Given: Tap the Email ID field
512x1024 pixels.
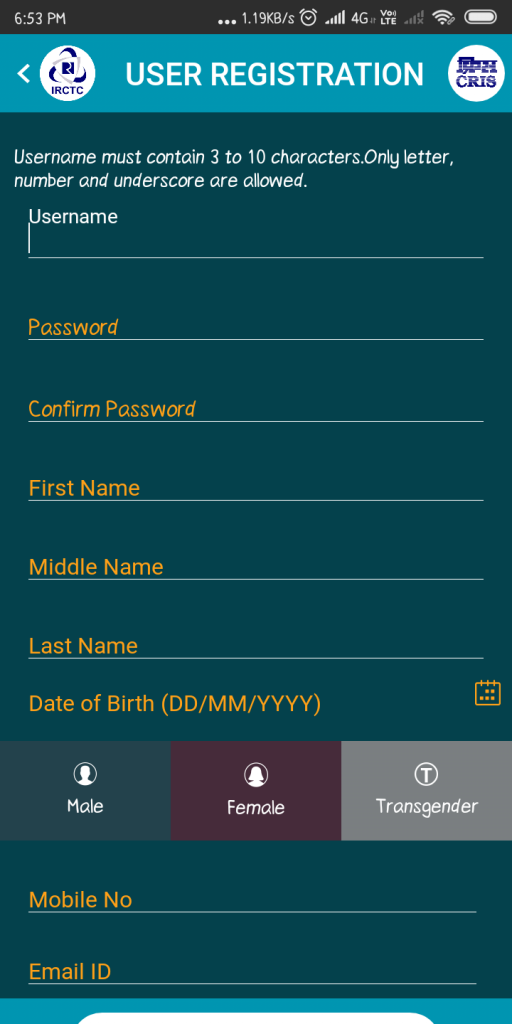Looking at the screenshot, I should pyautogui.click(x=252, y=971).
